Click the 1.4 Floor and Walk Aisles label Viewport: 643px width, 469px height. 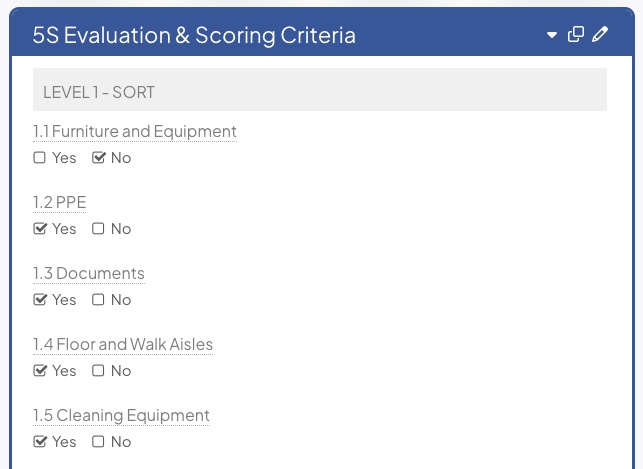(x=123, y=344)
